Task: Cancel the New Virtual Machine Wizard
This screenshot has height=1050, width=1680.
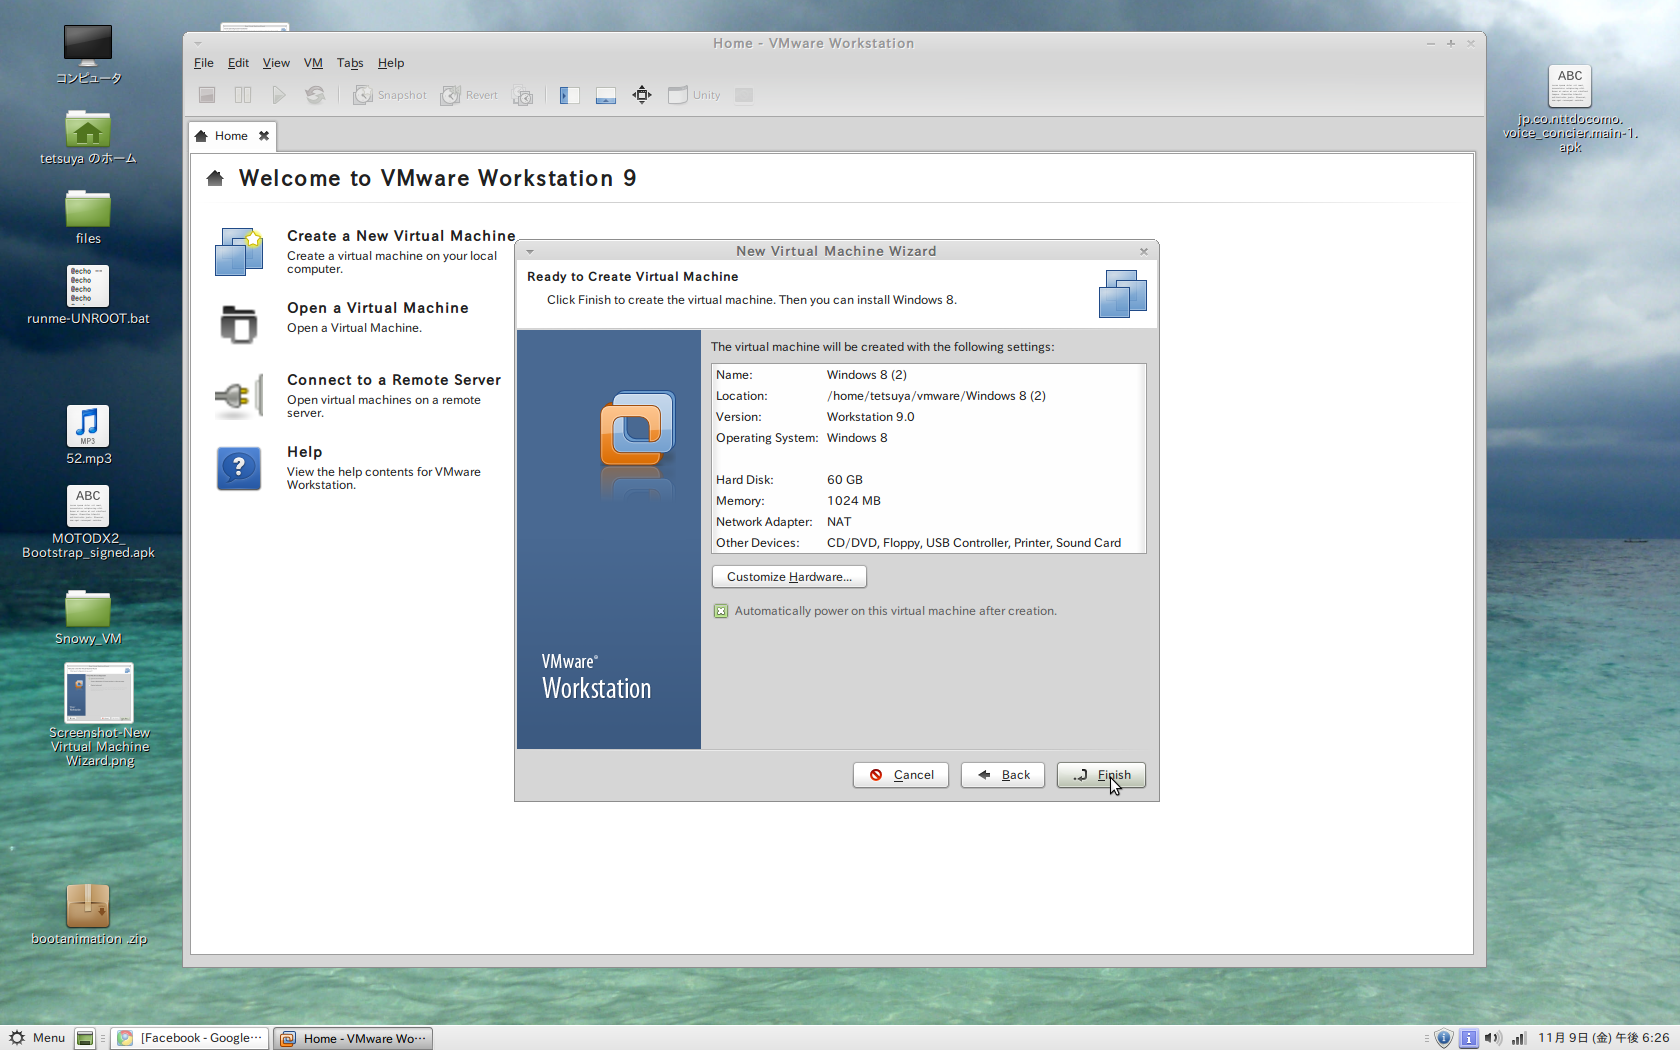Action: click(x=901, y=775)
